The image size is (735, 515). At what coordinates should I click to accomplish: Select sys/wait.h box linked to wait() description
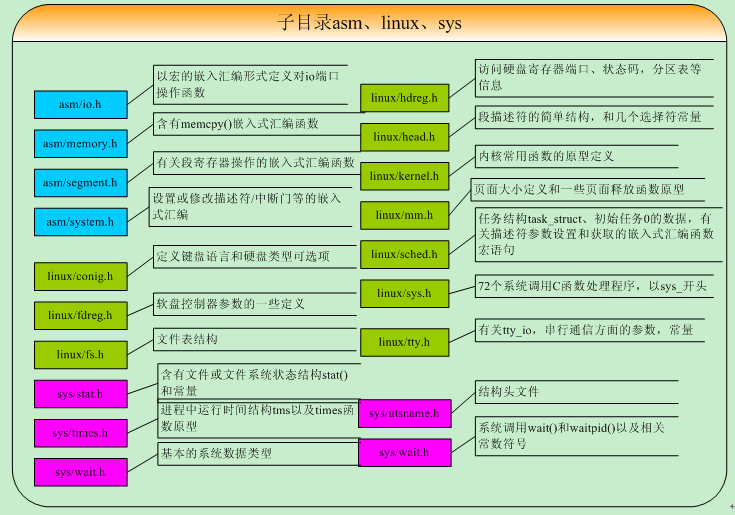(x=405, y=453)
